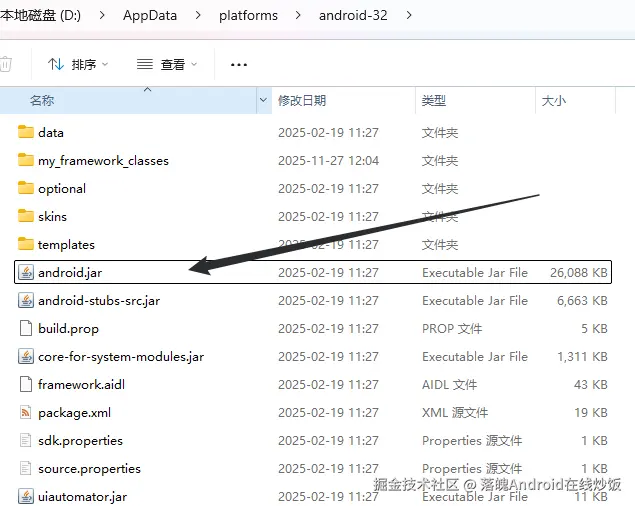The image size is (635, 506).
Task: Select the sdk.properties file name
Action: coord(80,441)
